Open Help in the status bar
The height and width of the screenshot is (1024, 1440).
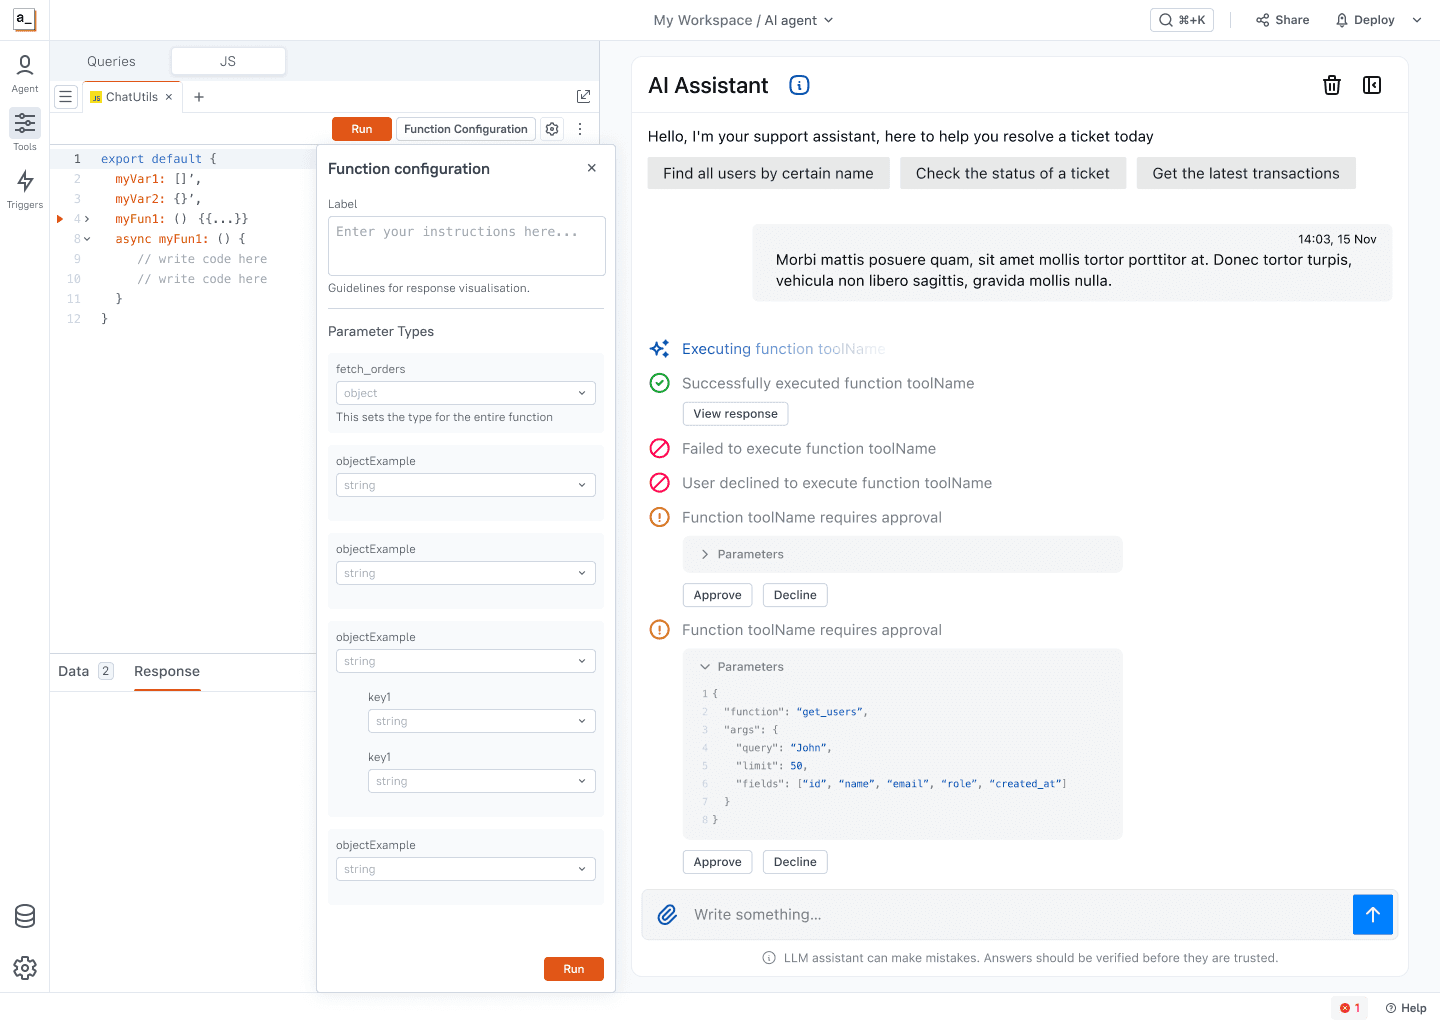coord(1406,1008)
